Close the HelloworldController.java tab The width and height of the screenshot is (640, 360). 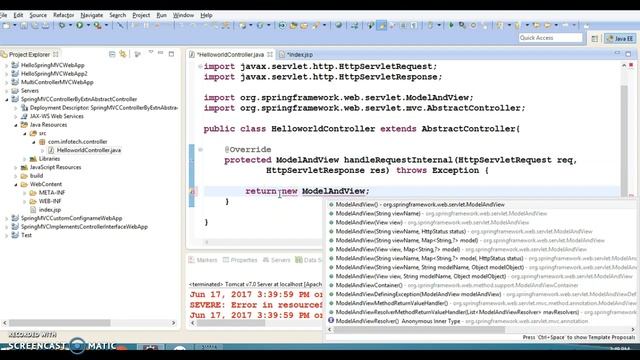(x=270, y=54)
